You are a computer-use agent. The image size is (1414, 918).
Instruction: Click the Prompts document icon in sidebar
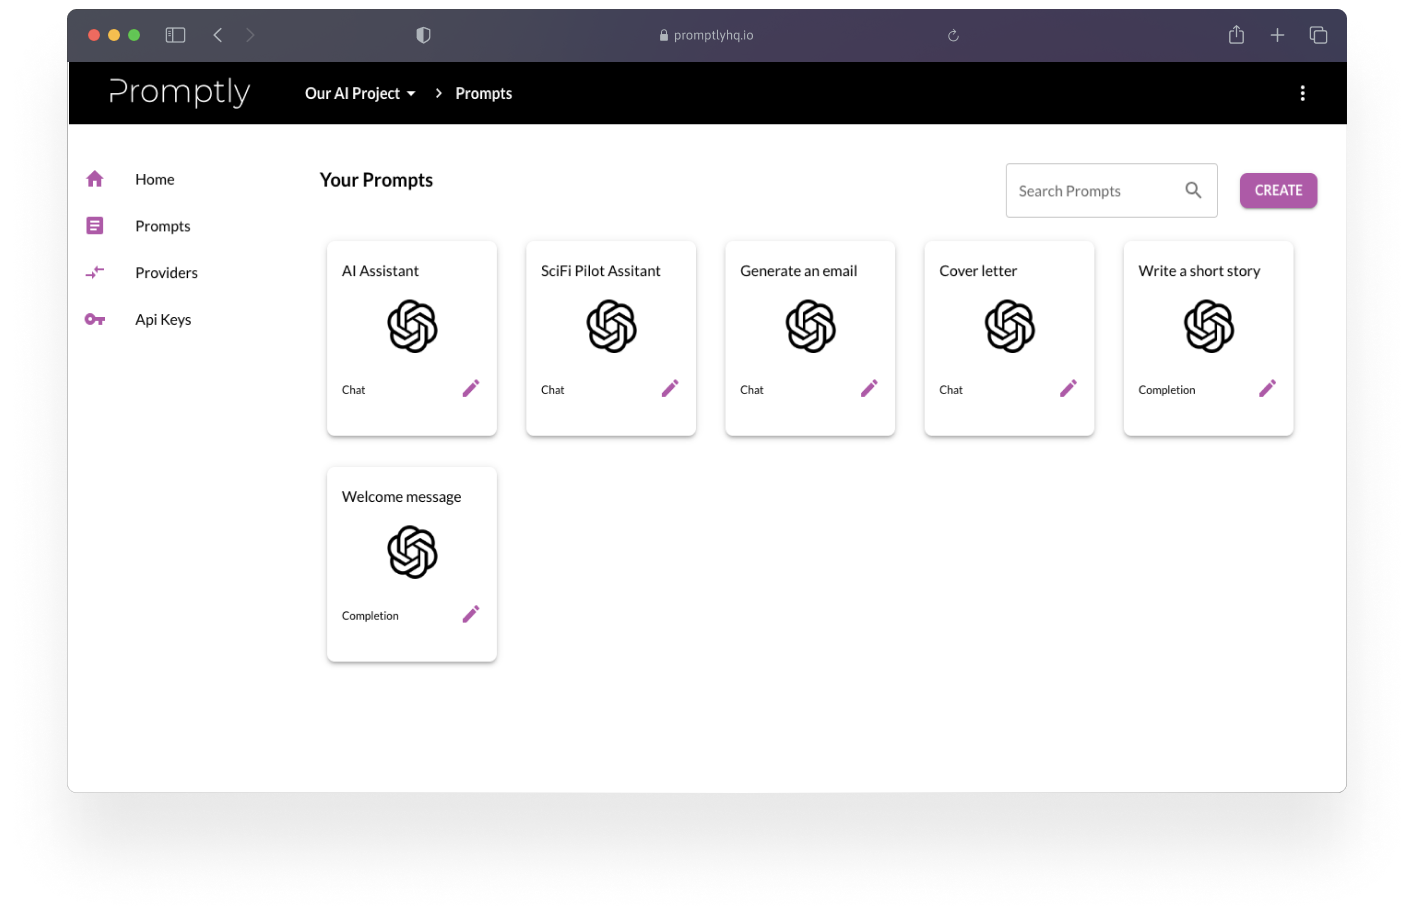[x=95, y=226]
